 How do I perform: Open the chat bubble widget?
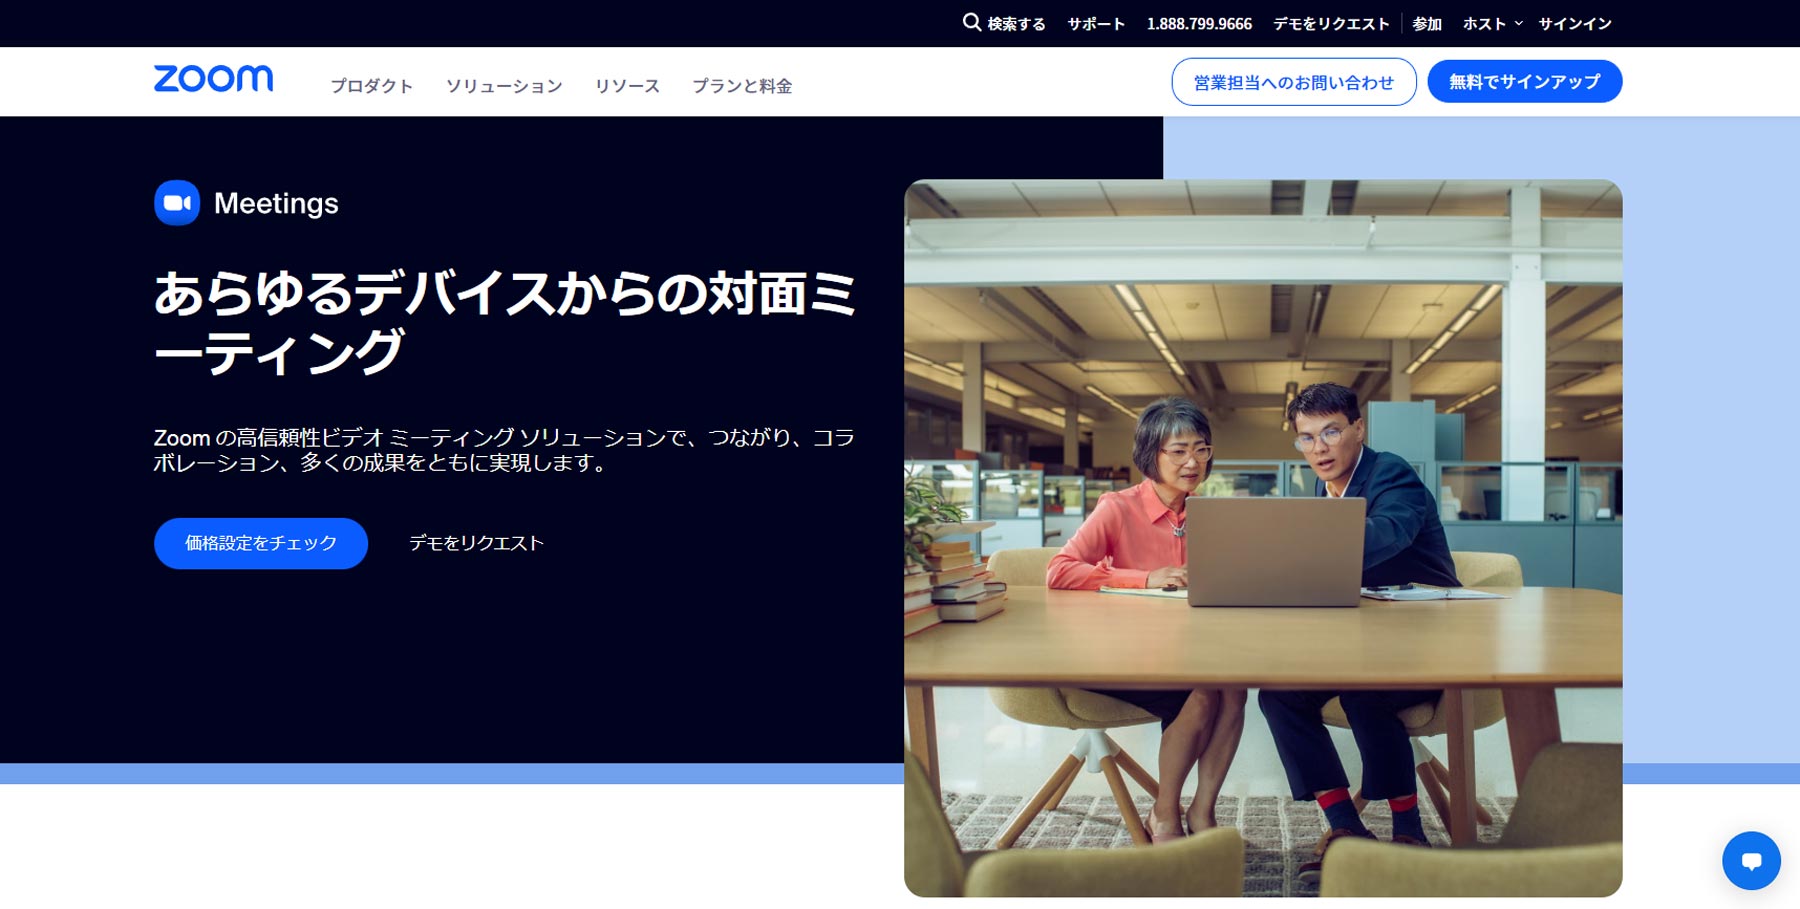coord(1751,861)
